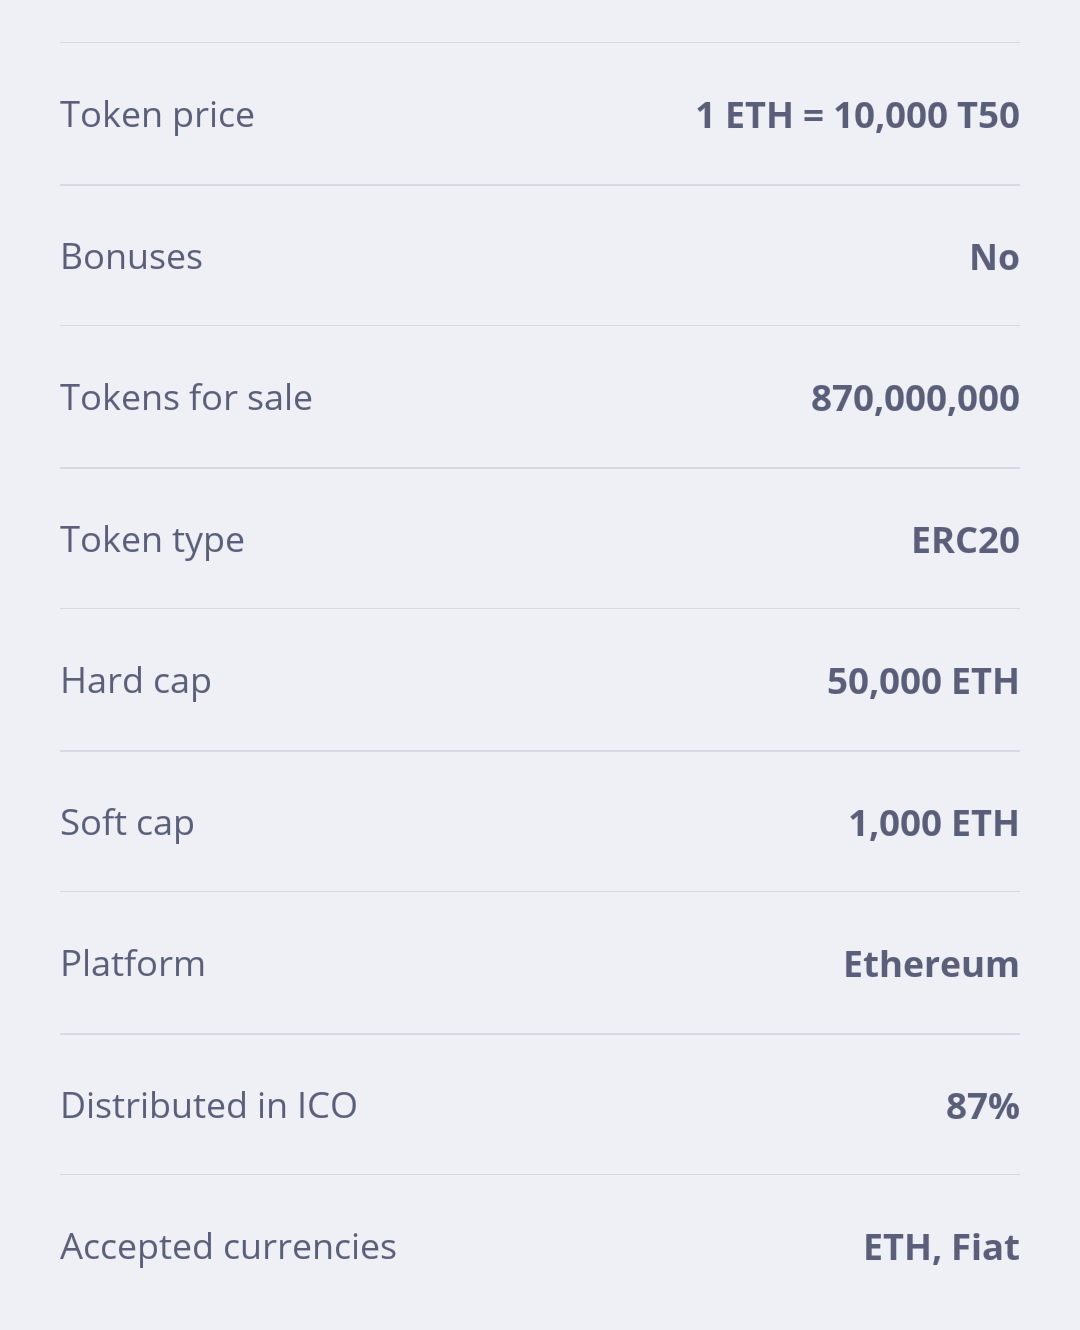Viewport: 1080px width, 1330px height.
Task: Click the divider below the Platform row
Action: [x=540, y=1034]
